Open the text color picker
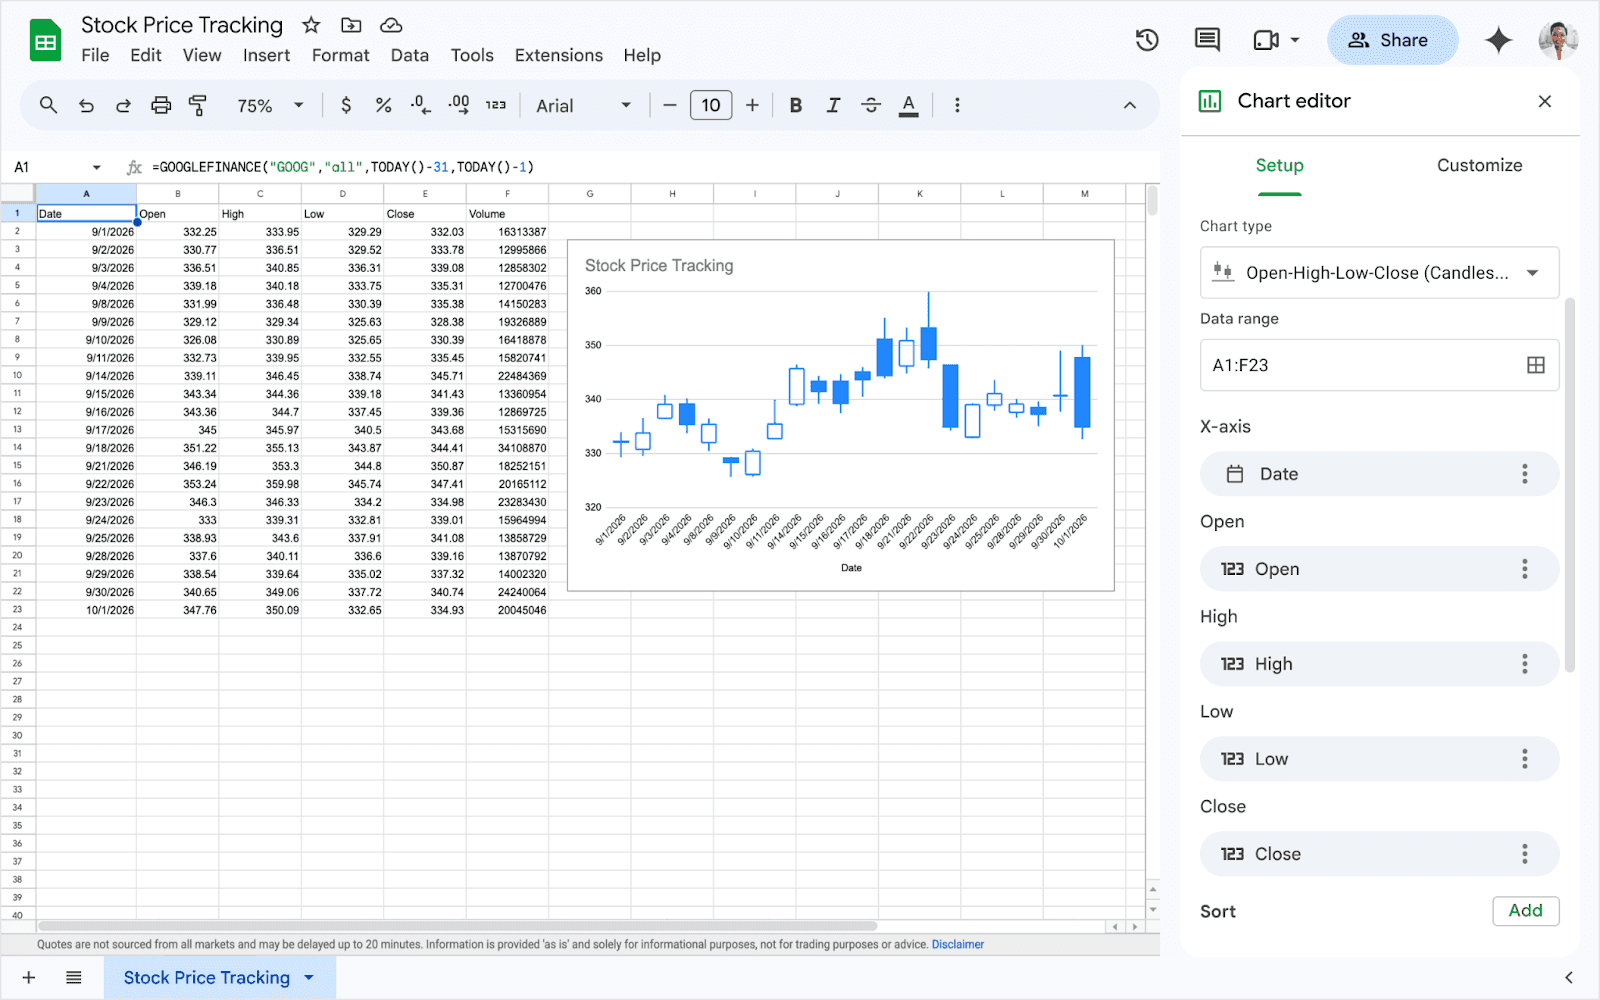Viewport: 1600px width, 1000px height. (908, 105)
